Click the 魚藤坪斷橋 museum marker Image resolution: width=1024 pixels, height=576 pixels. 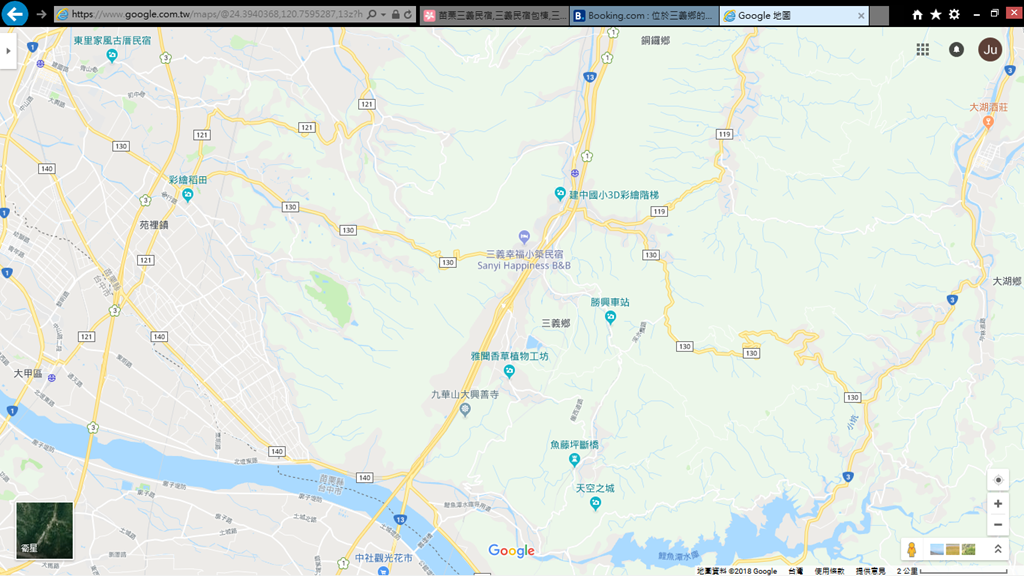[x=574, y=460]
